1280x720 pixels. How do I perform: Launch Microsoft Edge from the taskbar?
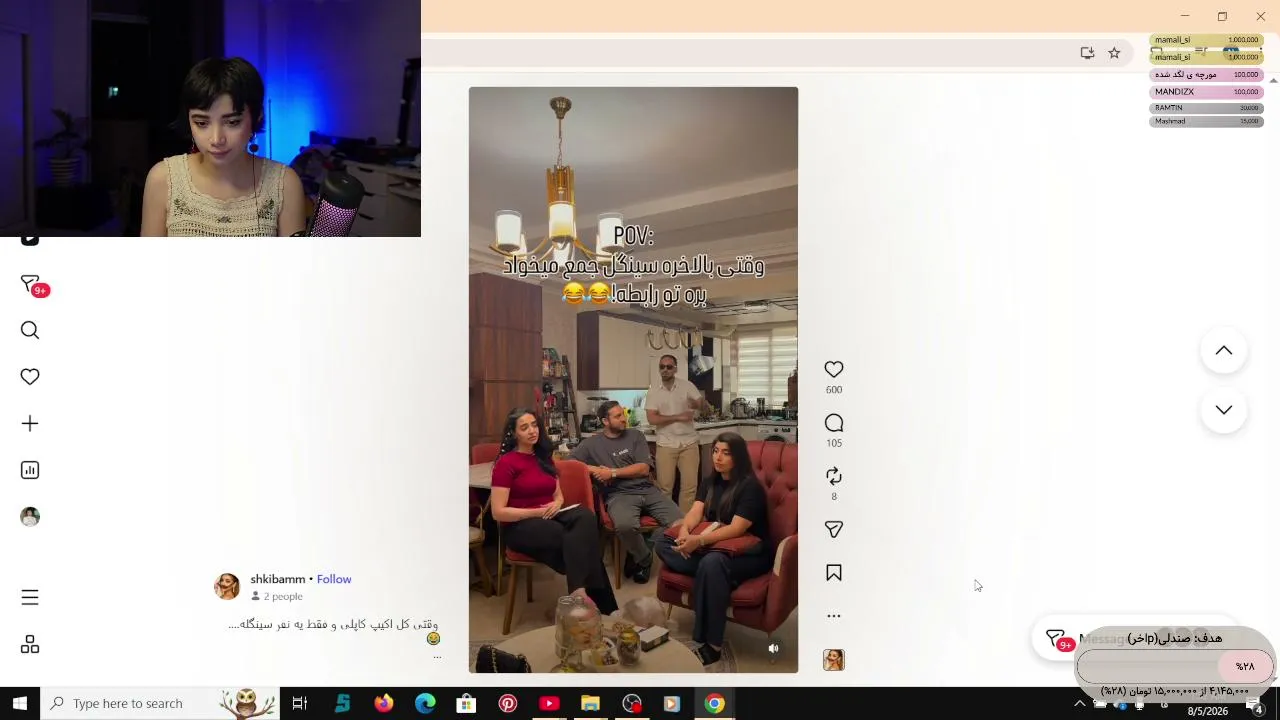pyautogui.click(x=425, y=704)
